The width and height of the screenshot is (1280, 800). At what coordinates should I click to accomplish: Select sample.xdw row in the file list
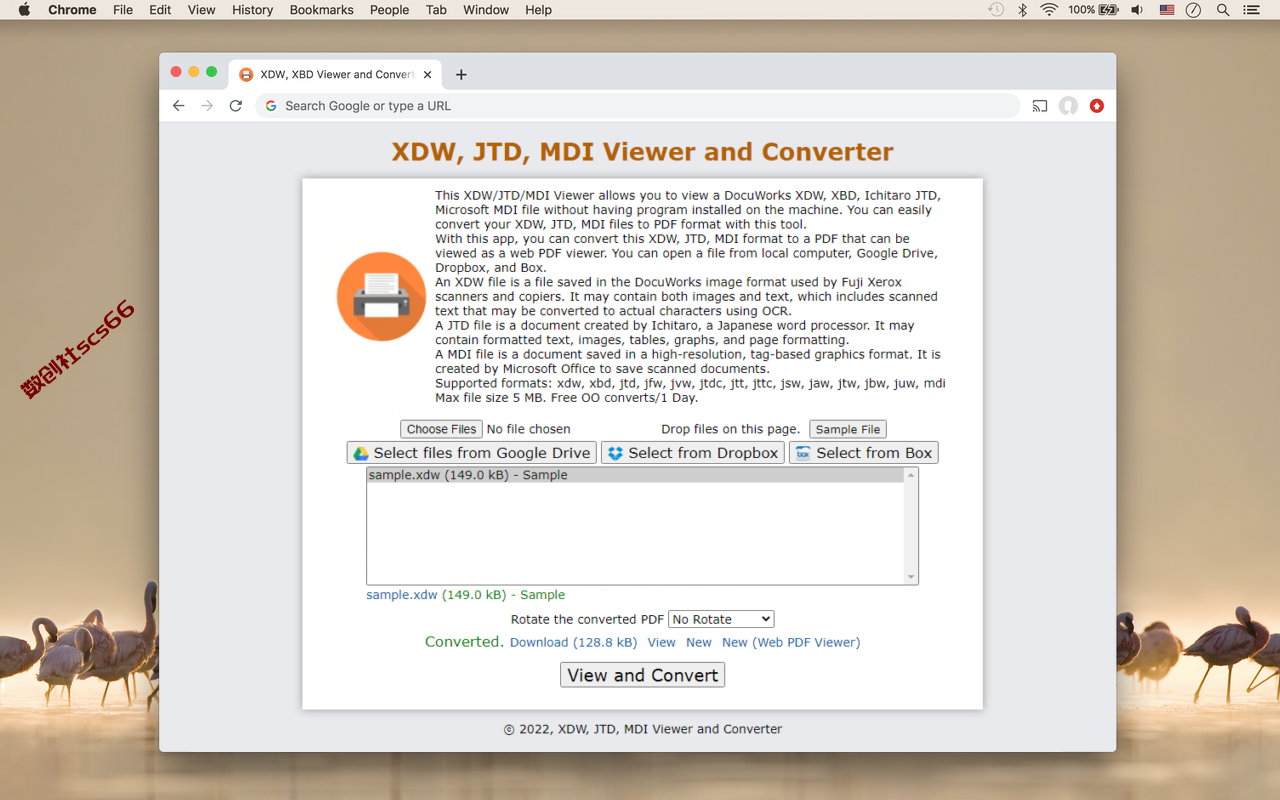point(636,475)
